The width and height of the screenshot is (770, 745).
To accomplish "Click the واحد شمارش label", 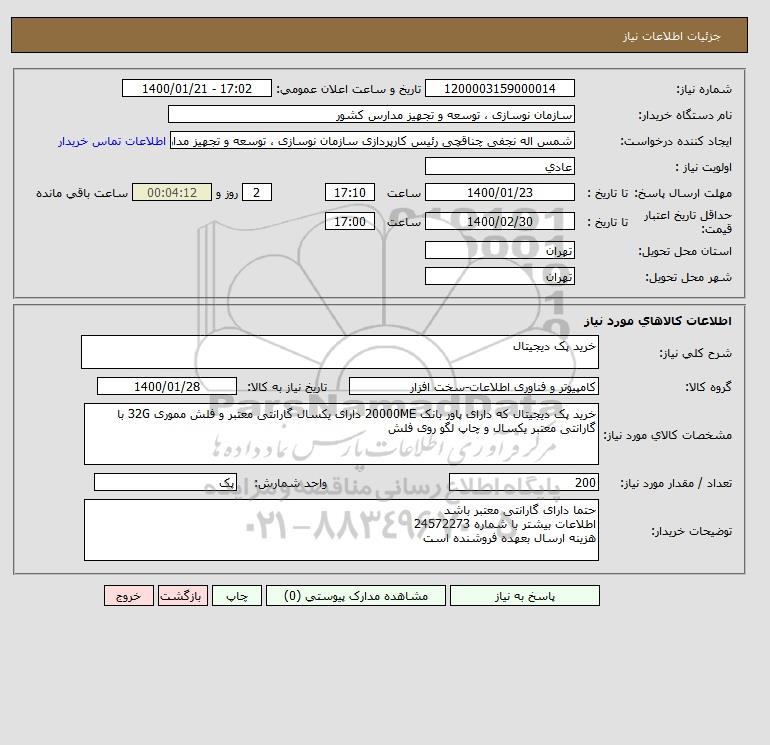I will [291, 483].
